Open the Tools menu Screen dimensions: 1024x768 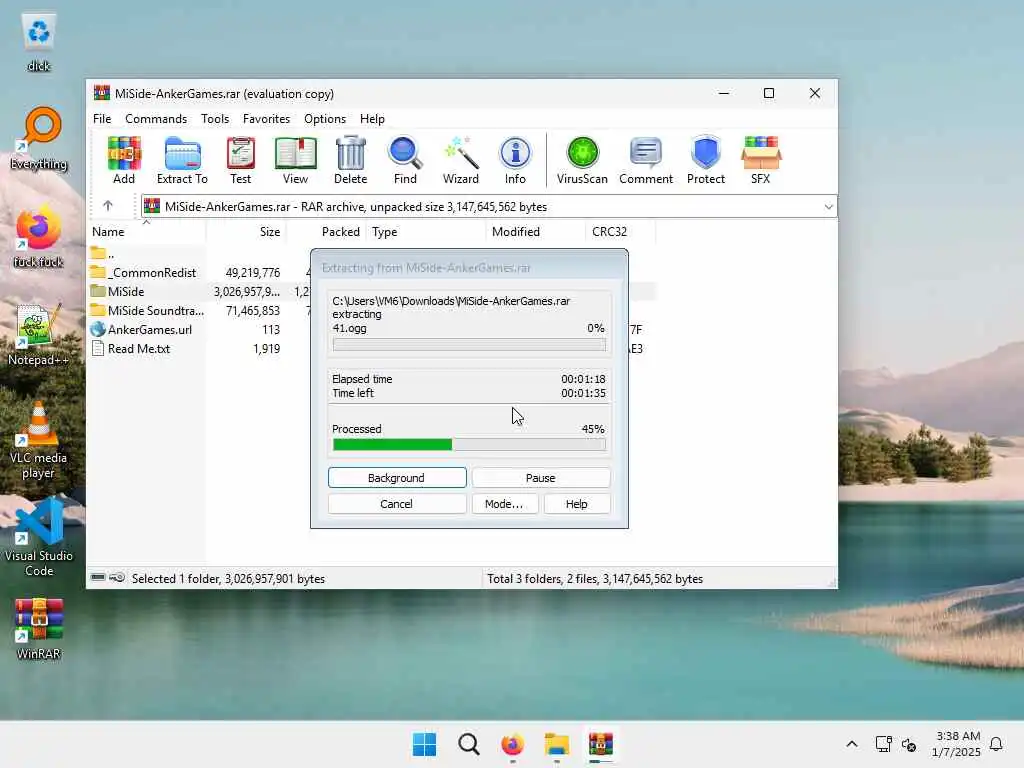(x=215, y=119)
